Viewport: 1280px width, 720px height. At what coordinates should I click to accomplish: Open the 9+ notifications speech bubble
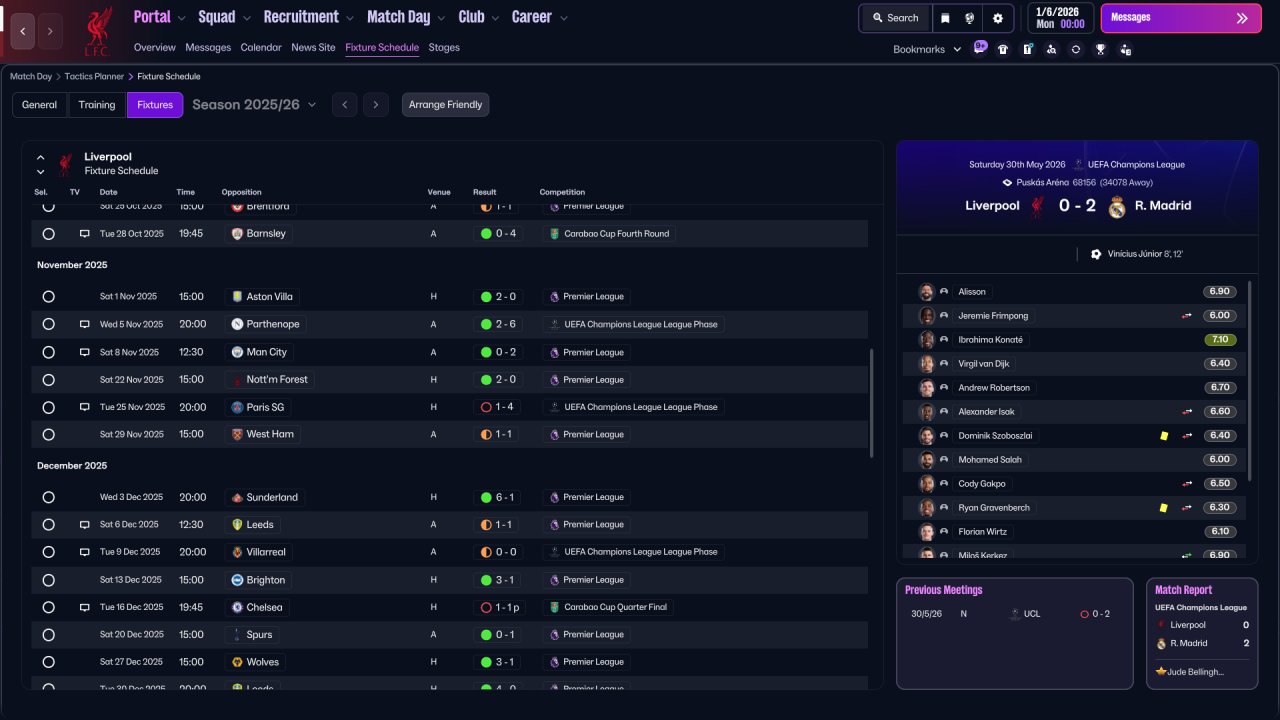pos(980,47)
